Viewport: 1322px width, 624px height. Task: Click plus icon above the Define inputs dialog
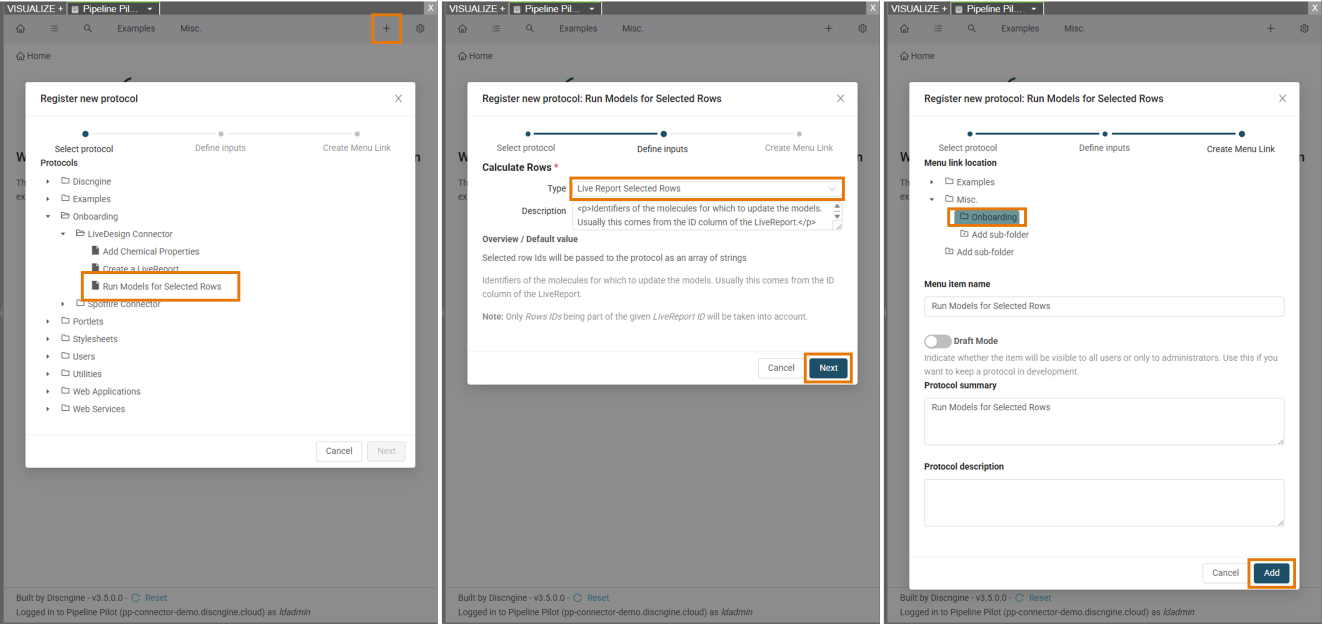pyautogui.click(x=828, y=28)
